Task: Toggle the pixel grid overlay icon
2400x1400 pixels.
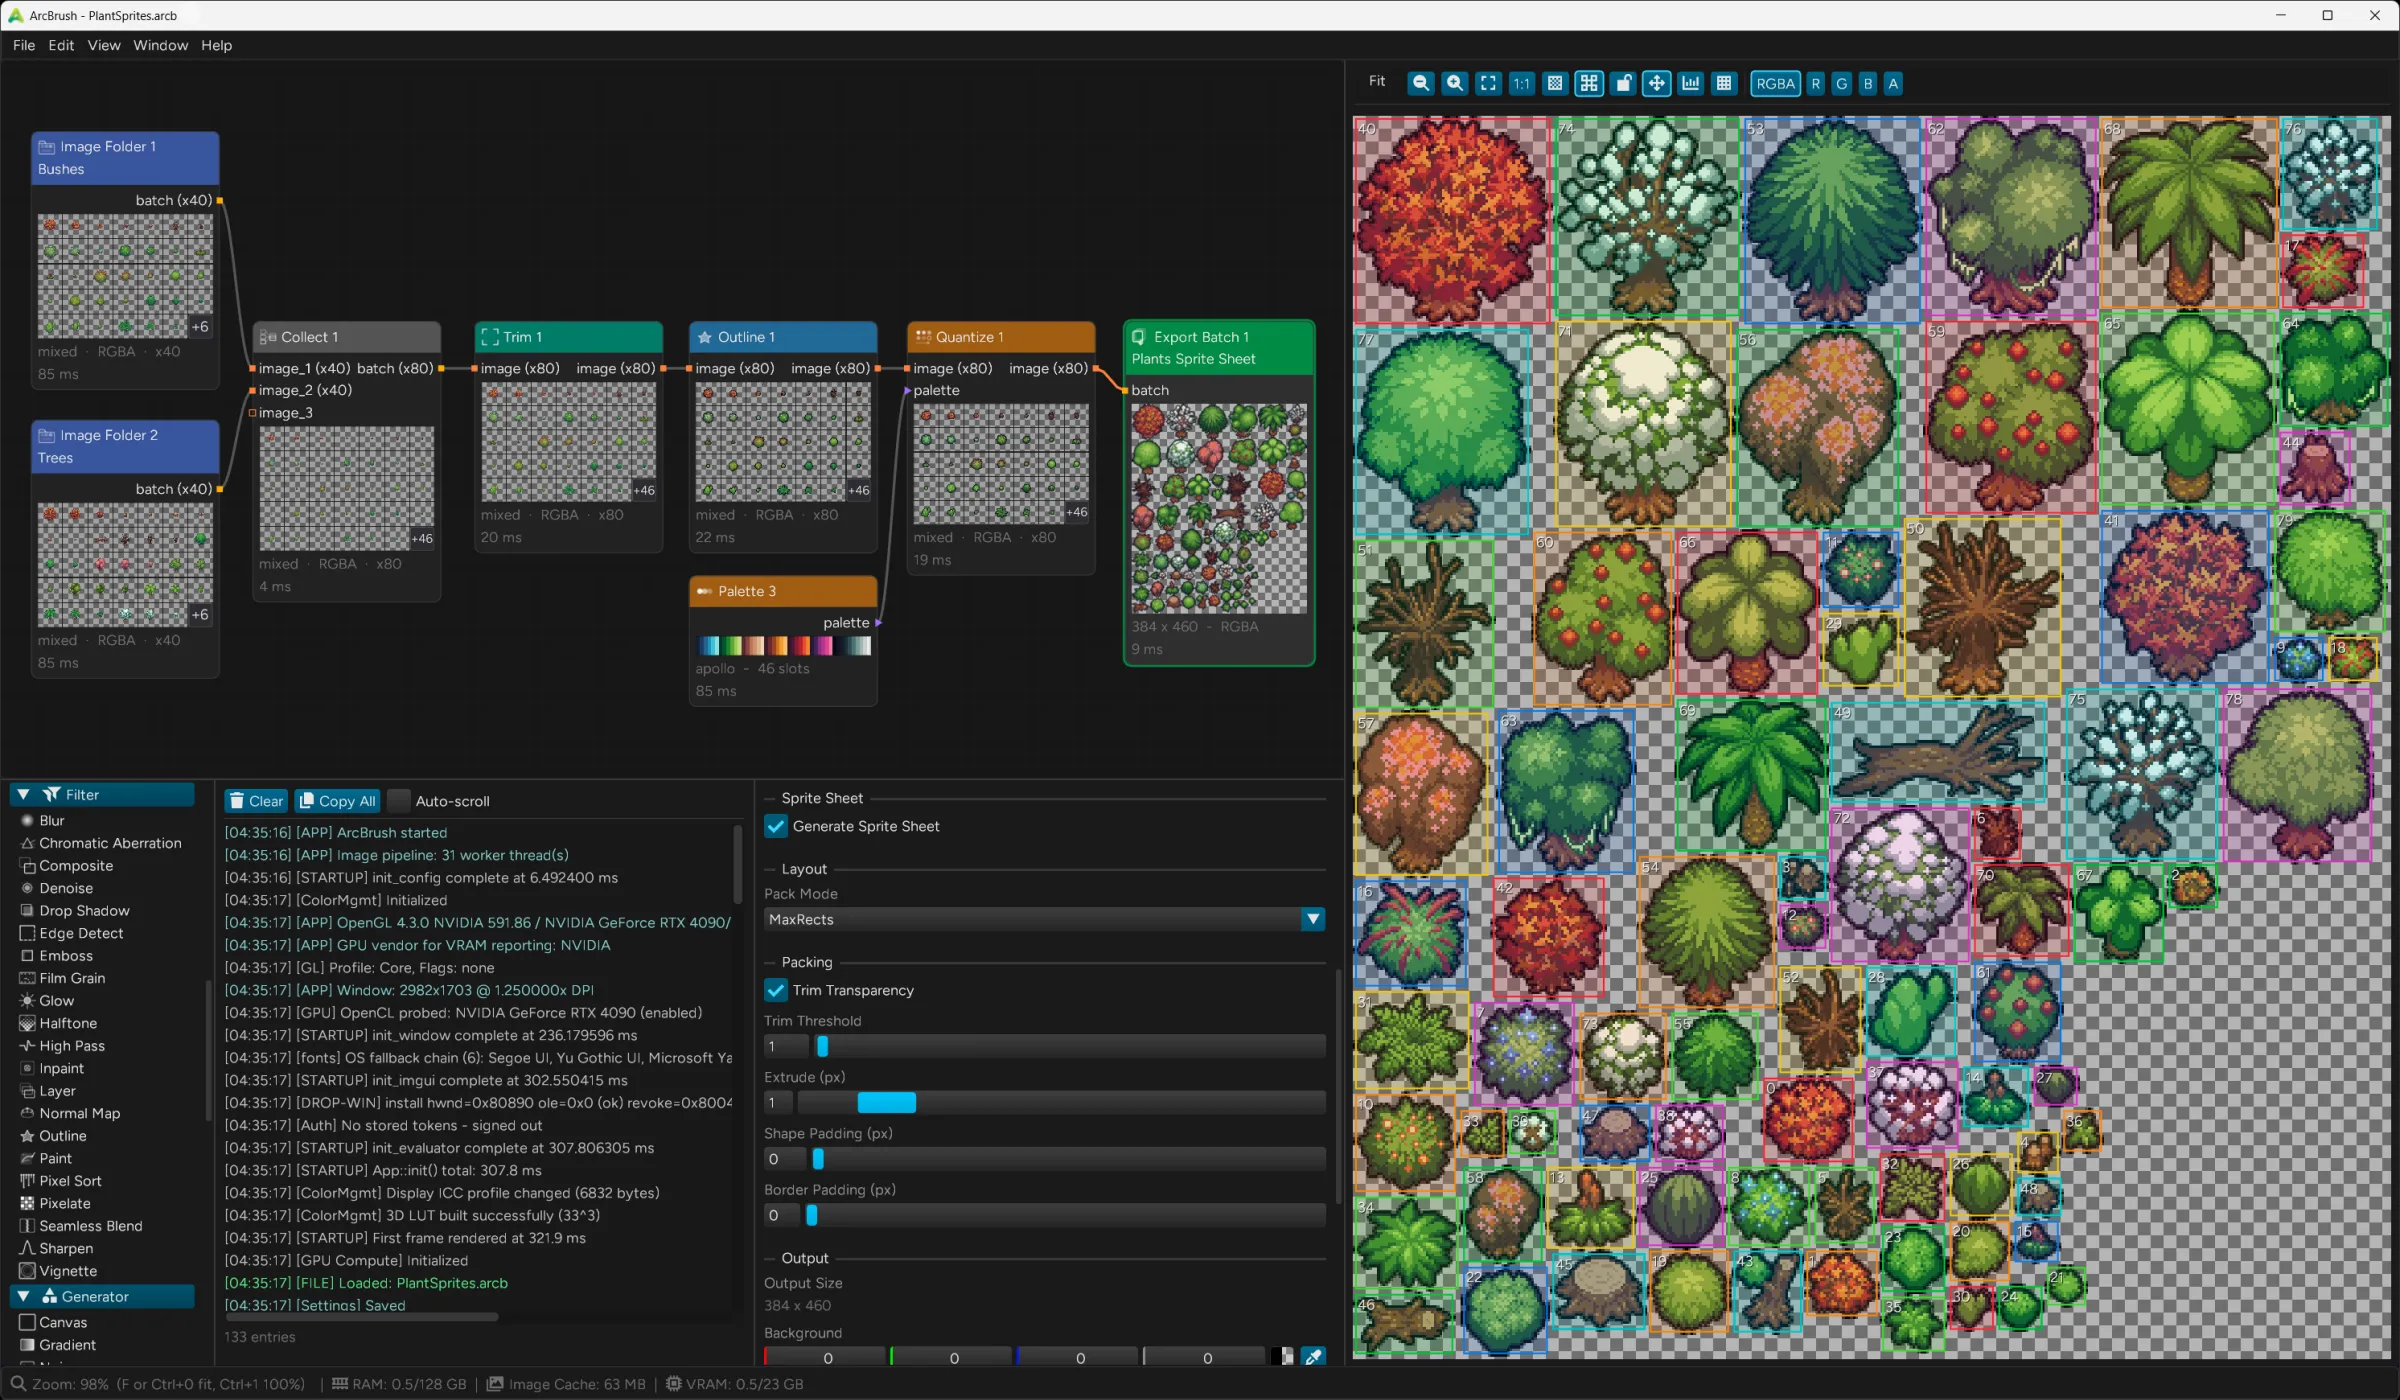Action: (1724, 84)
